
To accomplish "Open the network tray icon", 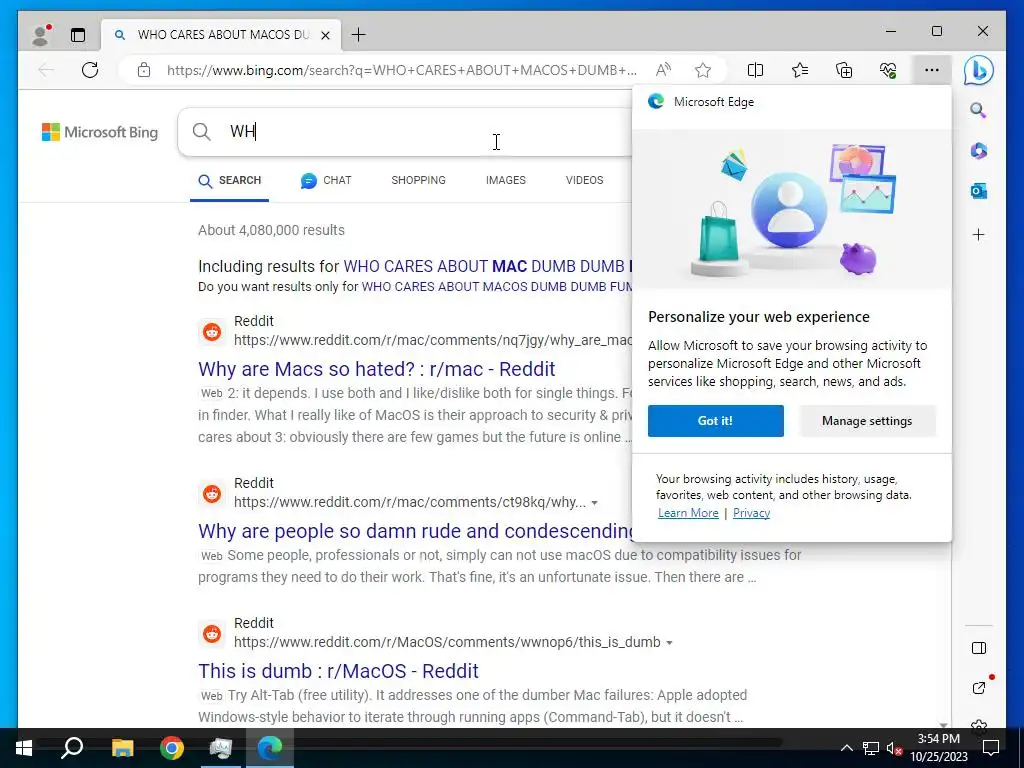I will click(871, 748).
